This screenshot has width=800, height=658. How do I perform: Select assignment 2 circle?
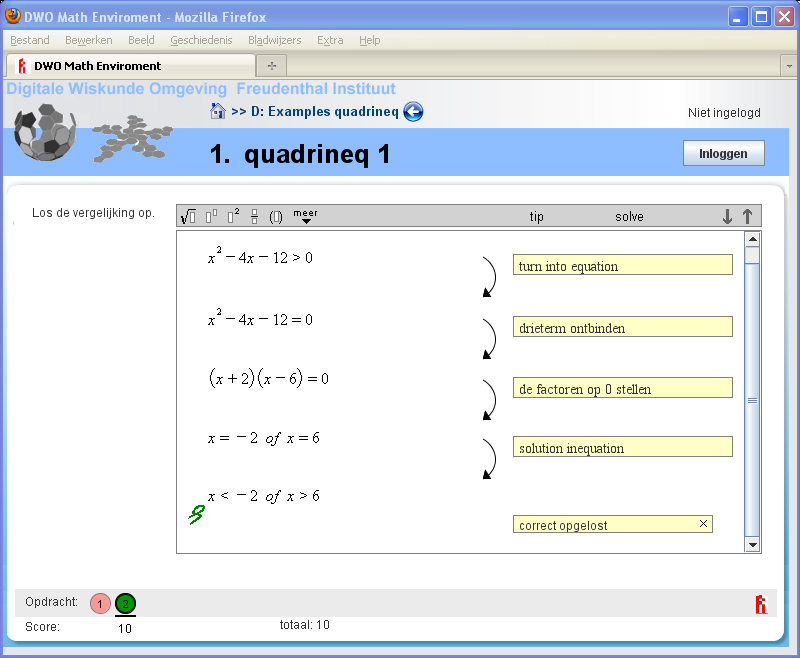tap(126, 604)
